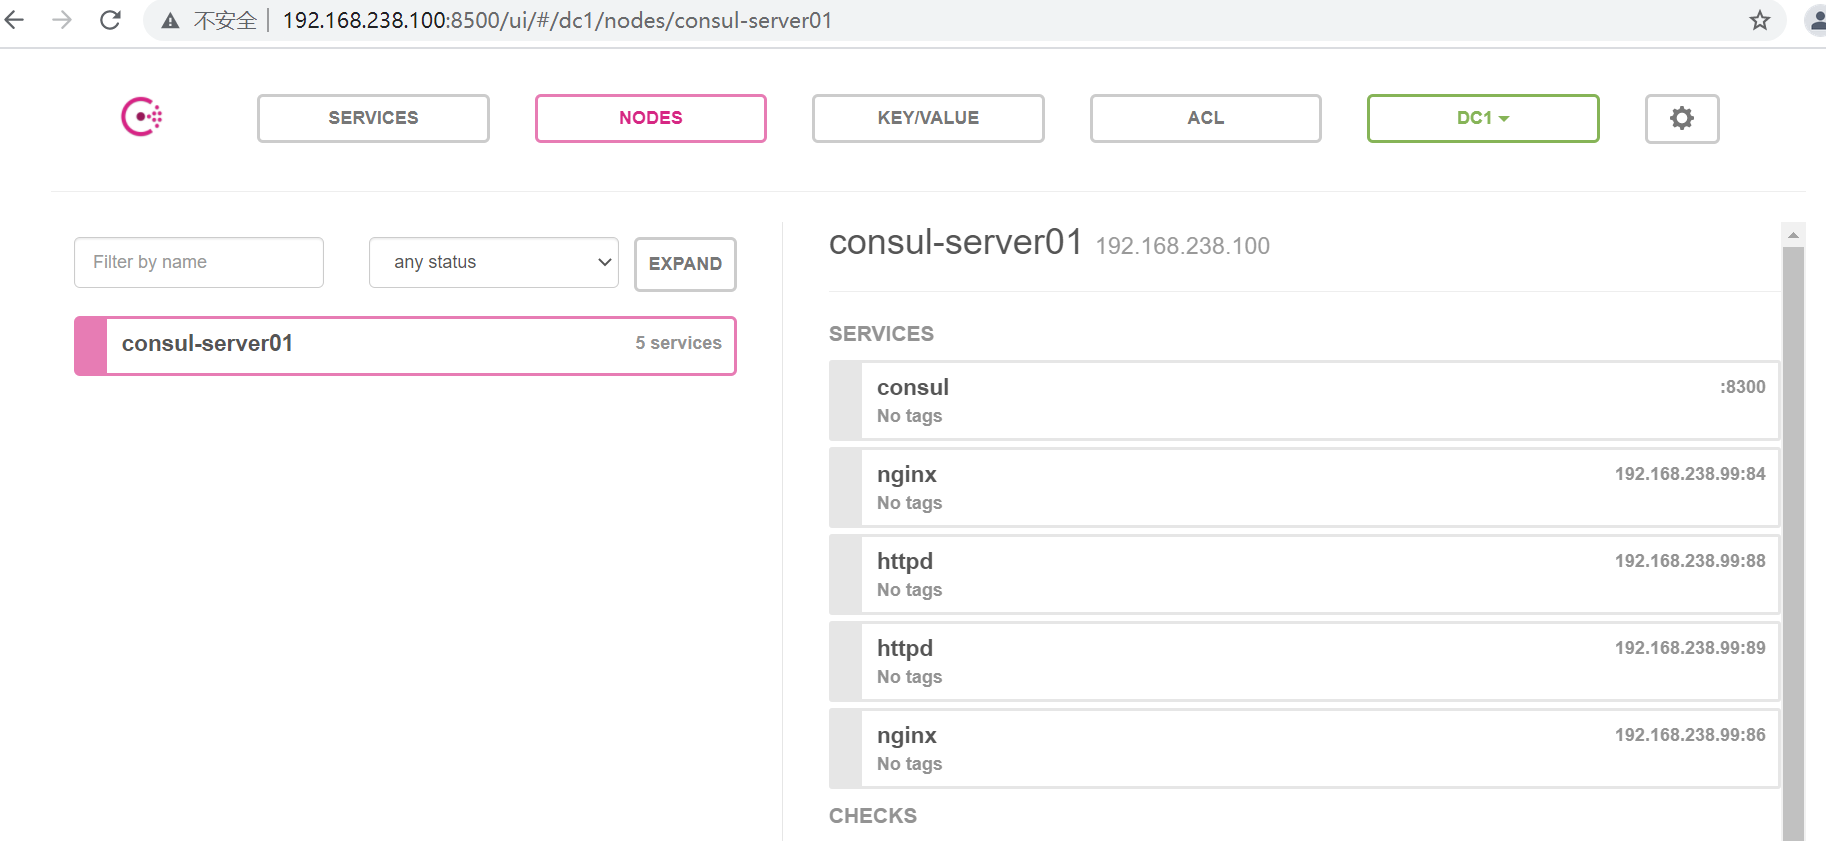Click the scrollbar up arrow

pyautogui.click(x=1794, y=235)
